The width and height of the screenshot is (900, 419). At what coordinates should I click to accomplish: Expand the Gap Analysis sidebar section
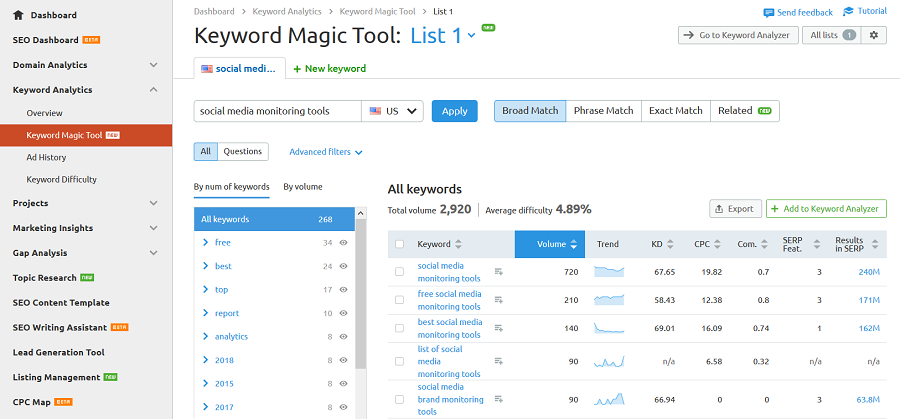click(x=153, y=253)
